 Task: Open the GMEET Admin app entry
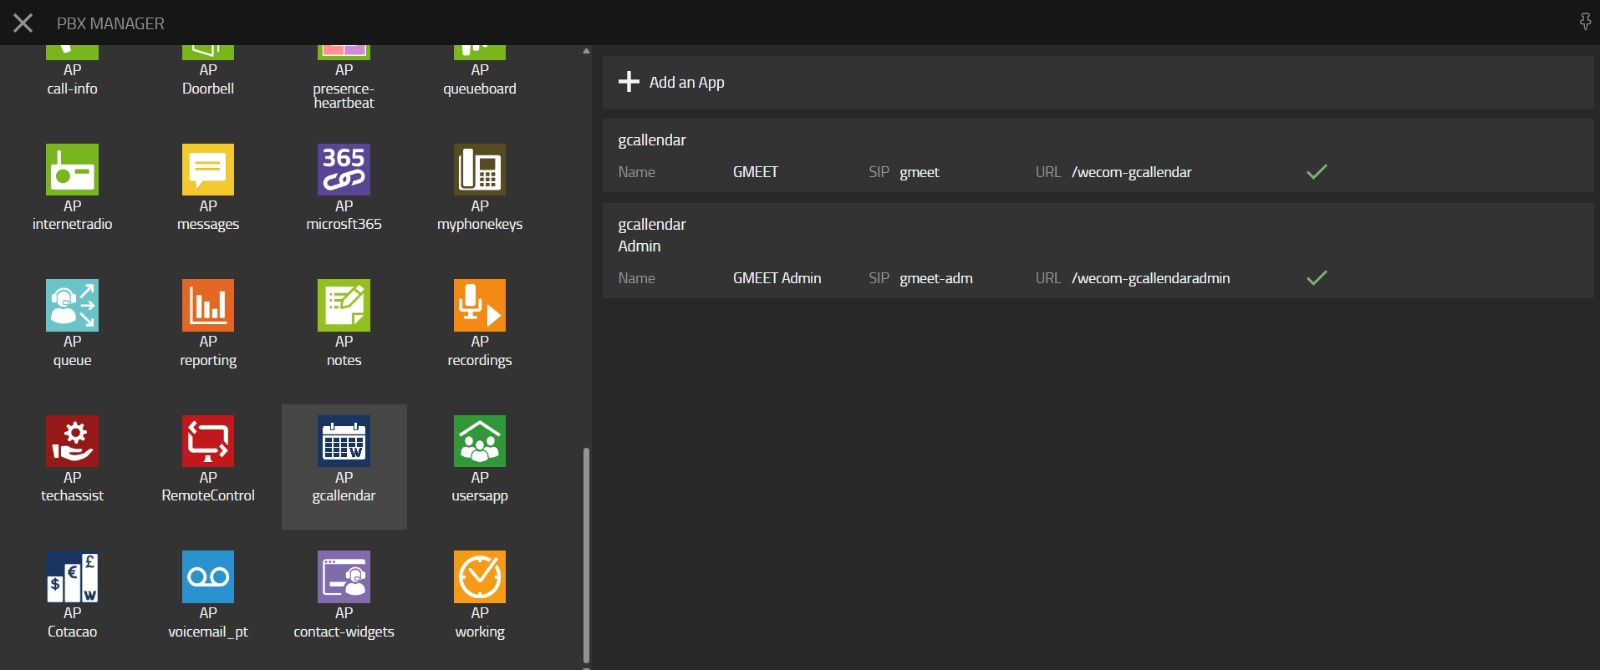(1097, 252)
